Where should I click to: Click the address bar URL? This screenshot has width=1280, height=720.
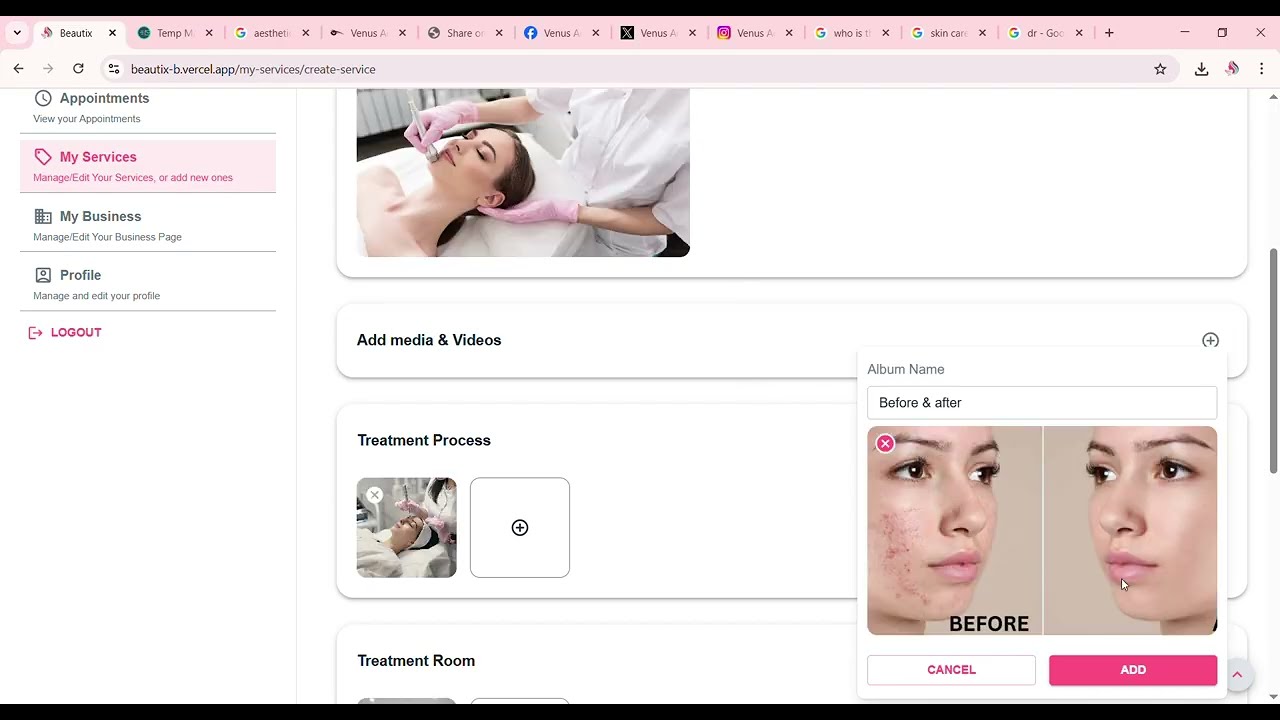pos(253,69)
